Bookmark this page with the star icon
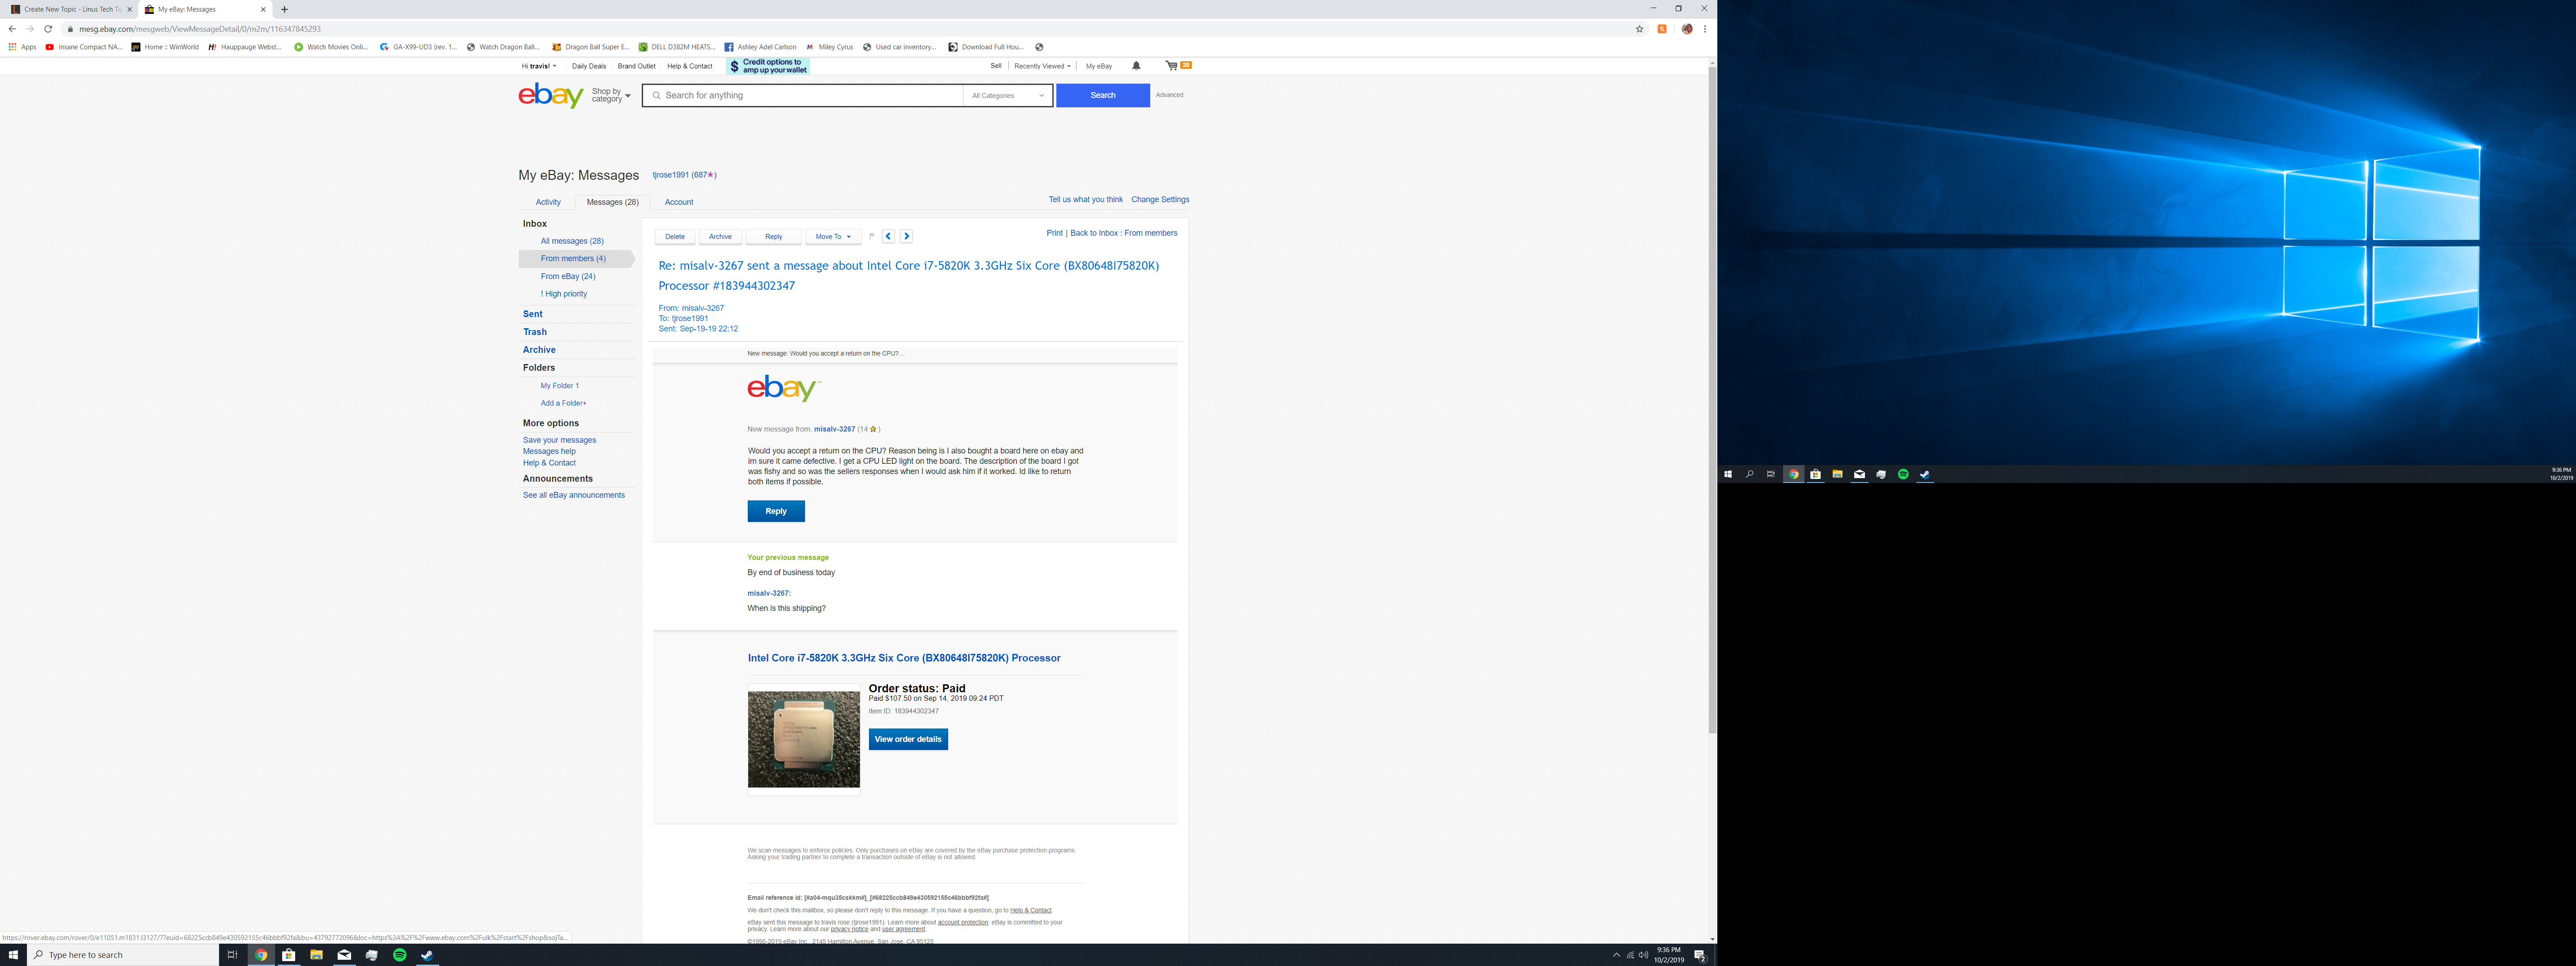Screen dimensions: 2576x966 tap(1639, 29)
